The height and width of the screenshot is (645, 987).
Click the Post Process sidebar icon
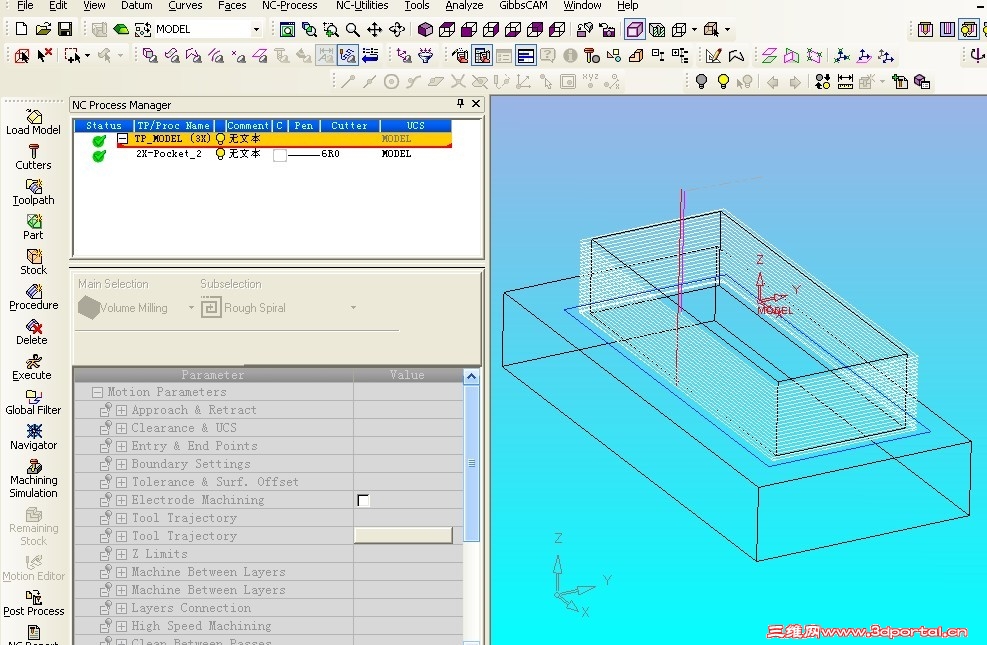pos(33,604)
